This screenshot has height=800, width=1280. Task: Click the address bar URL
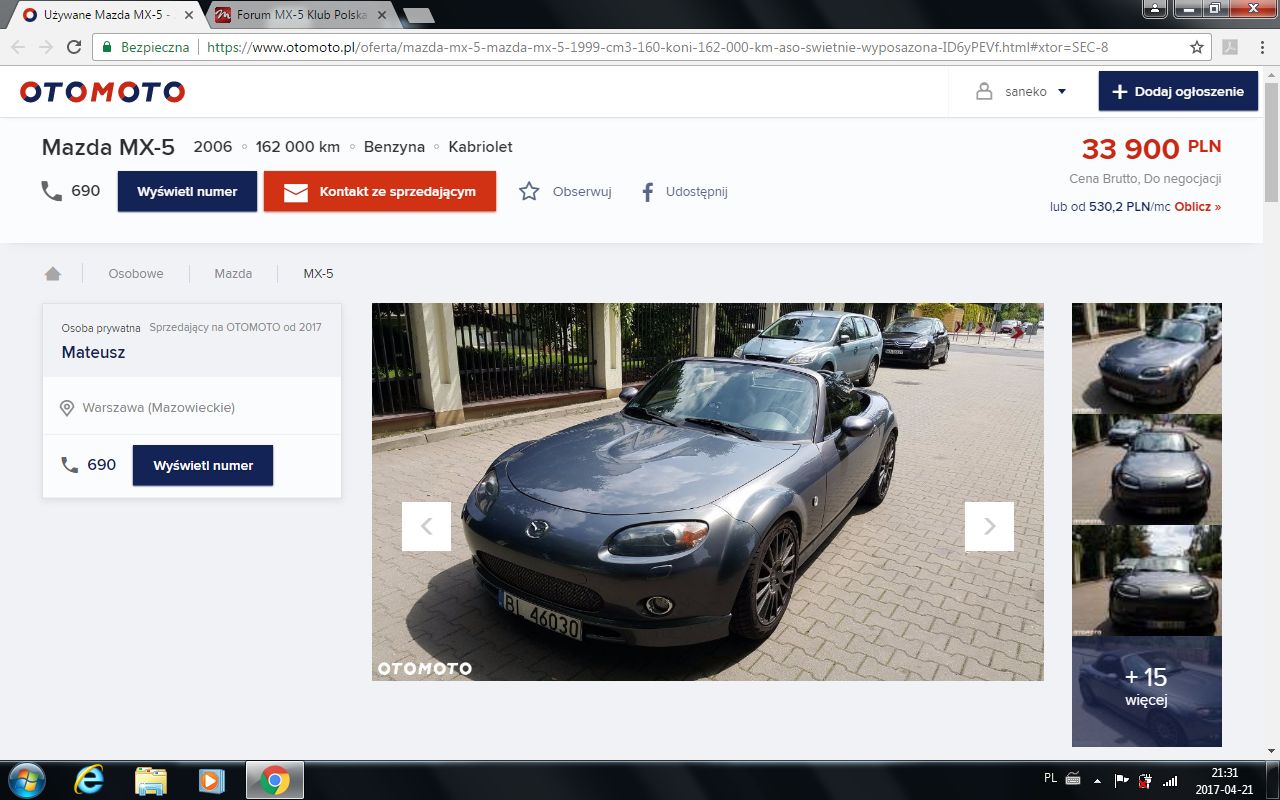(x=657, y=47)
